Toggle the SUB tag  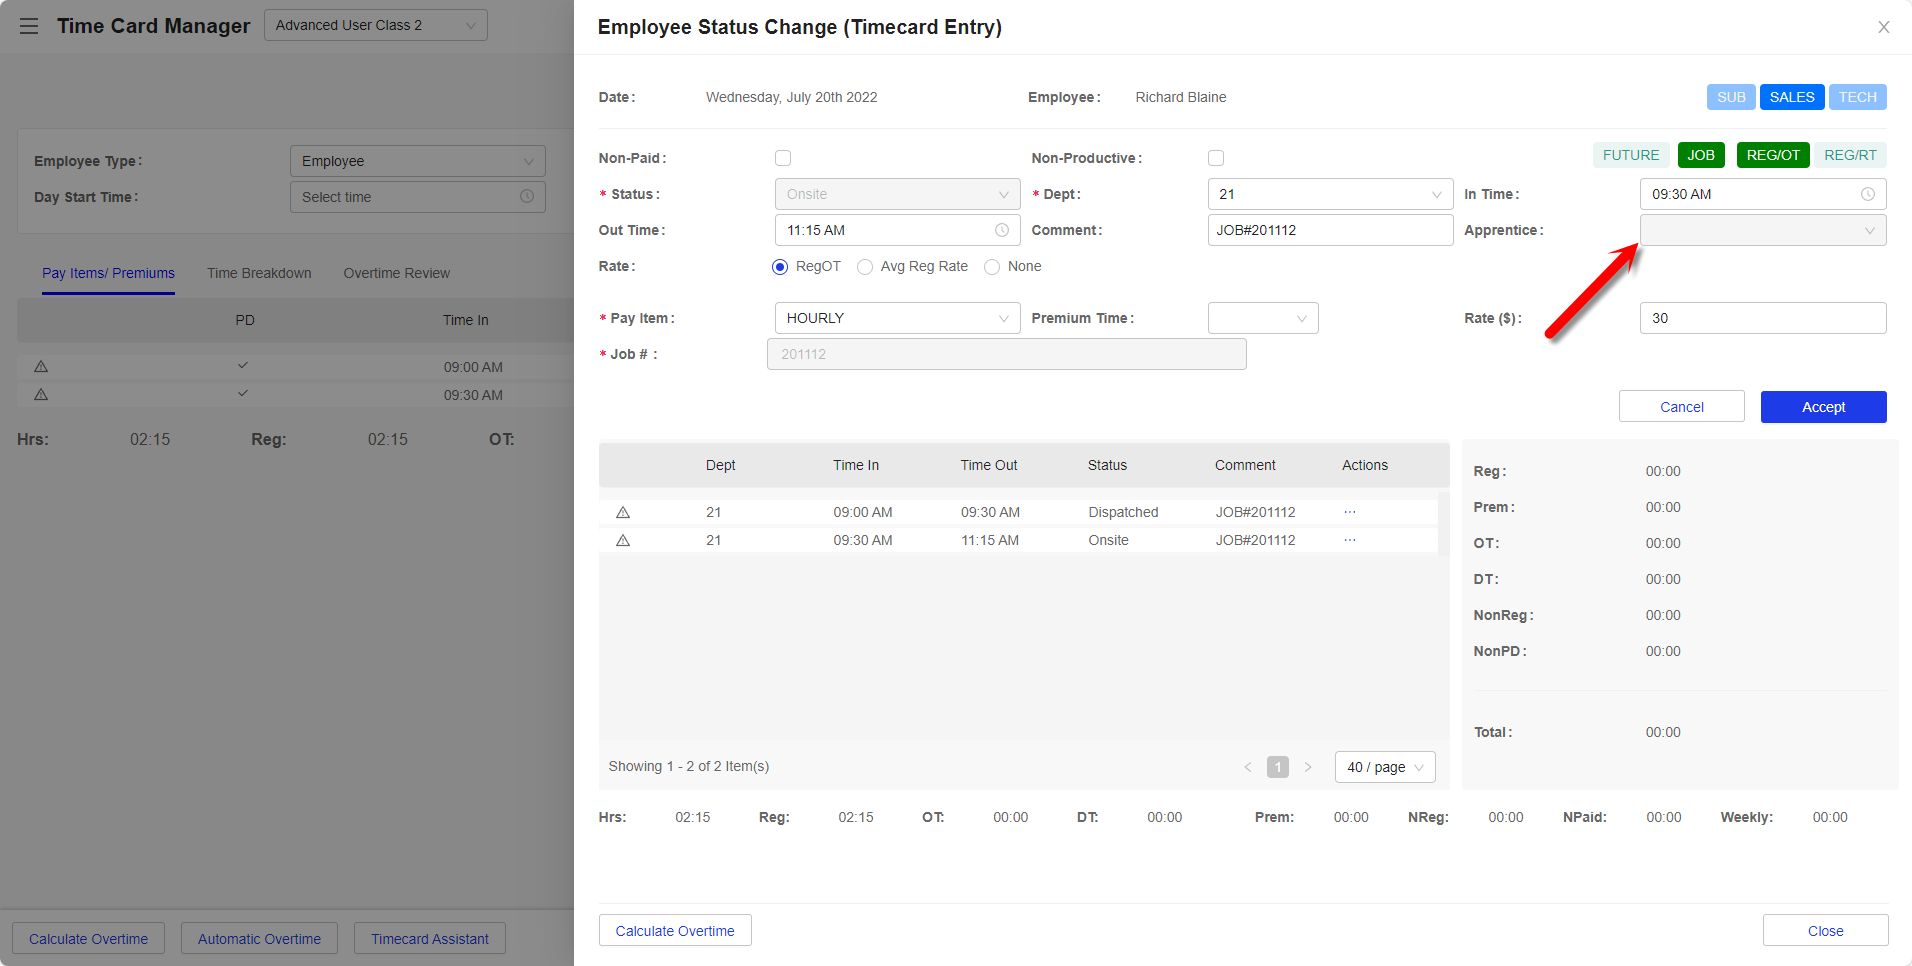1731,97
